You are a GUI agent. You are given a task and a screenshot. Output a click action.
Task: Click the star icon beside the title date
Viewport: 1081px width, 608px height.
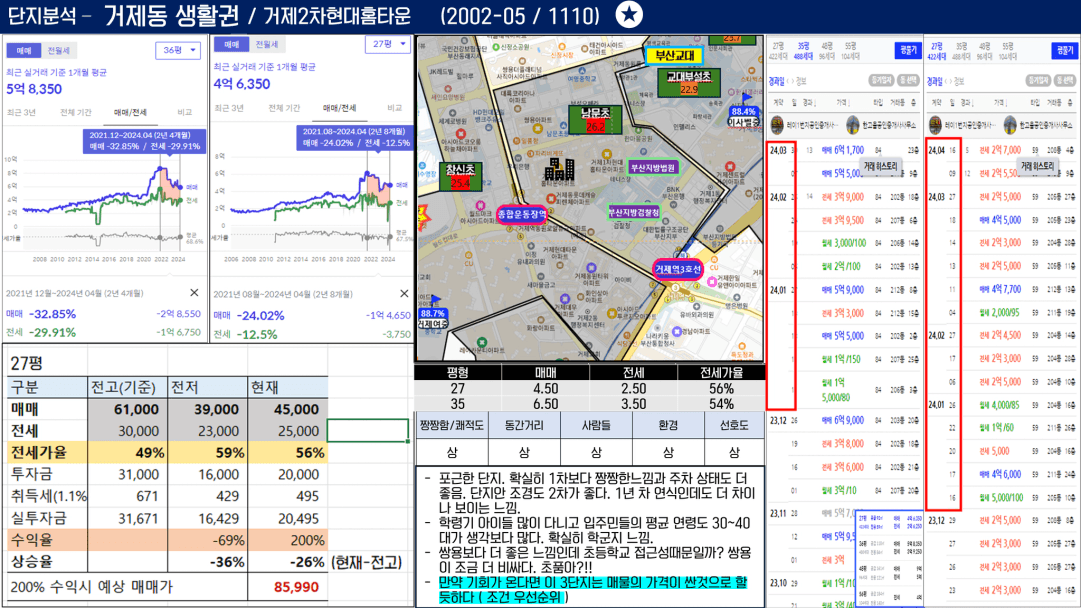629,14
